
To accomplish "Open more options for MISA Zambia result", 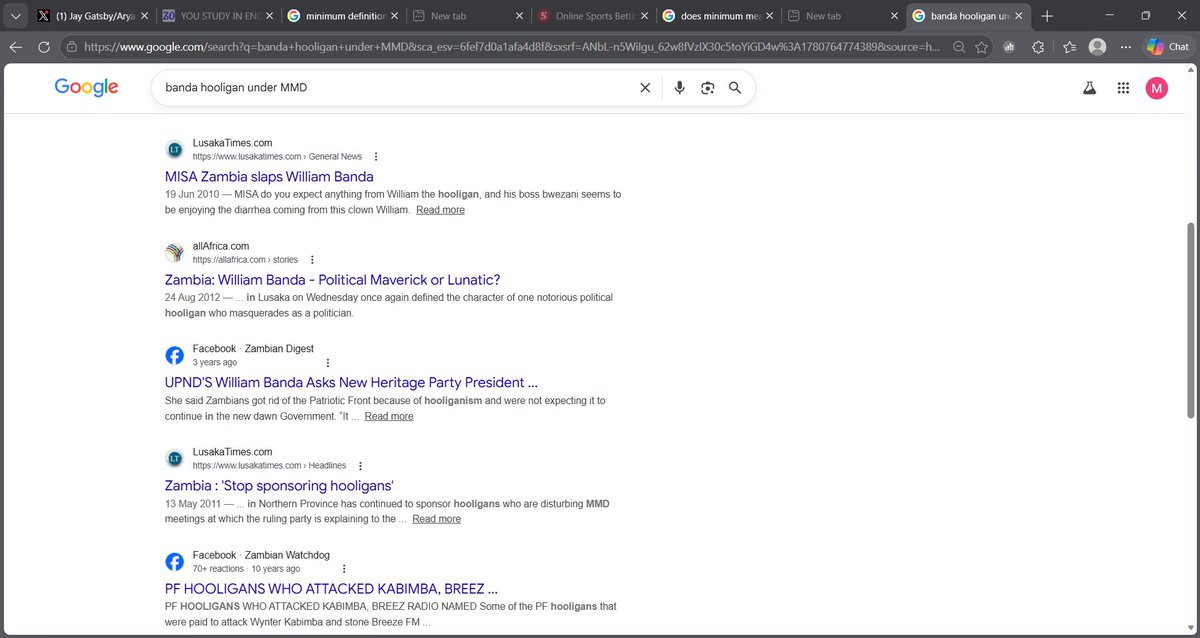I will [376, 157].
